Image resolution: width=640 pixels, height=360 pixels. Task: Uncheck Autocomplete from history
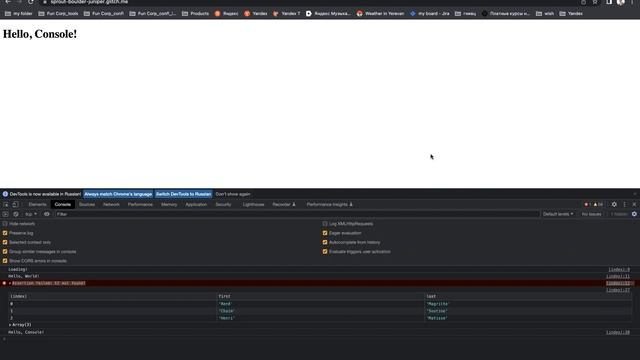[325, 242]
